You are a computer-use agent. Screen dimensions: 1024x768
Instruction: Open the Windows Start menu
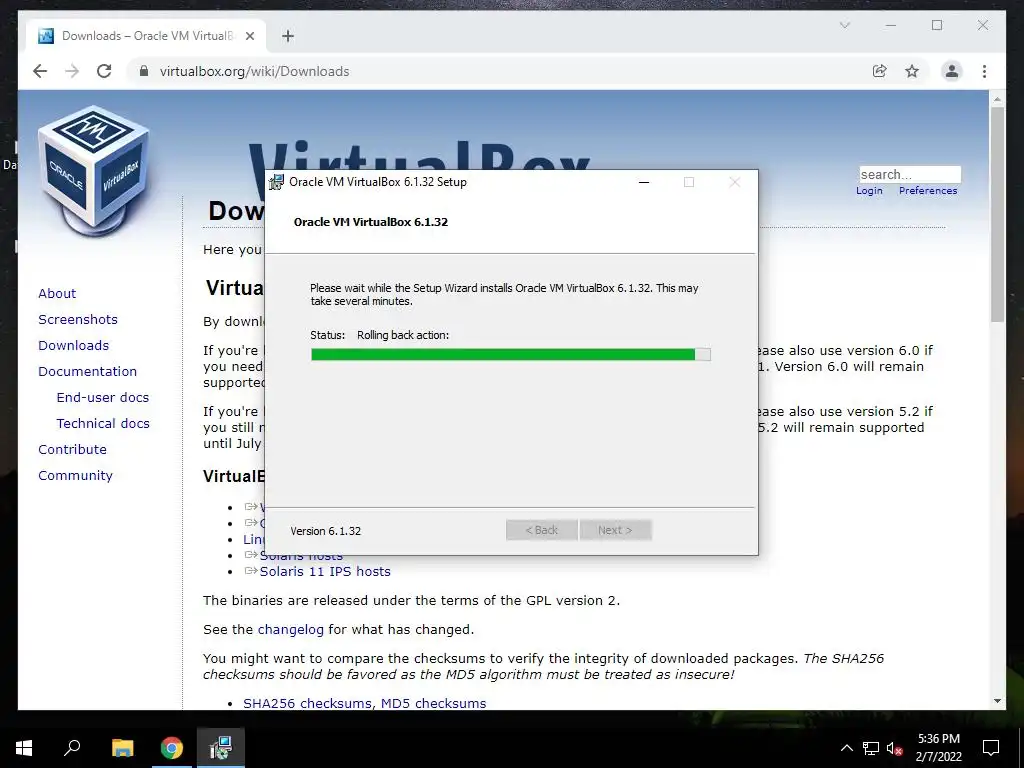(24, 748)
